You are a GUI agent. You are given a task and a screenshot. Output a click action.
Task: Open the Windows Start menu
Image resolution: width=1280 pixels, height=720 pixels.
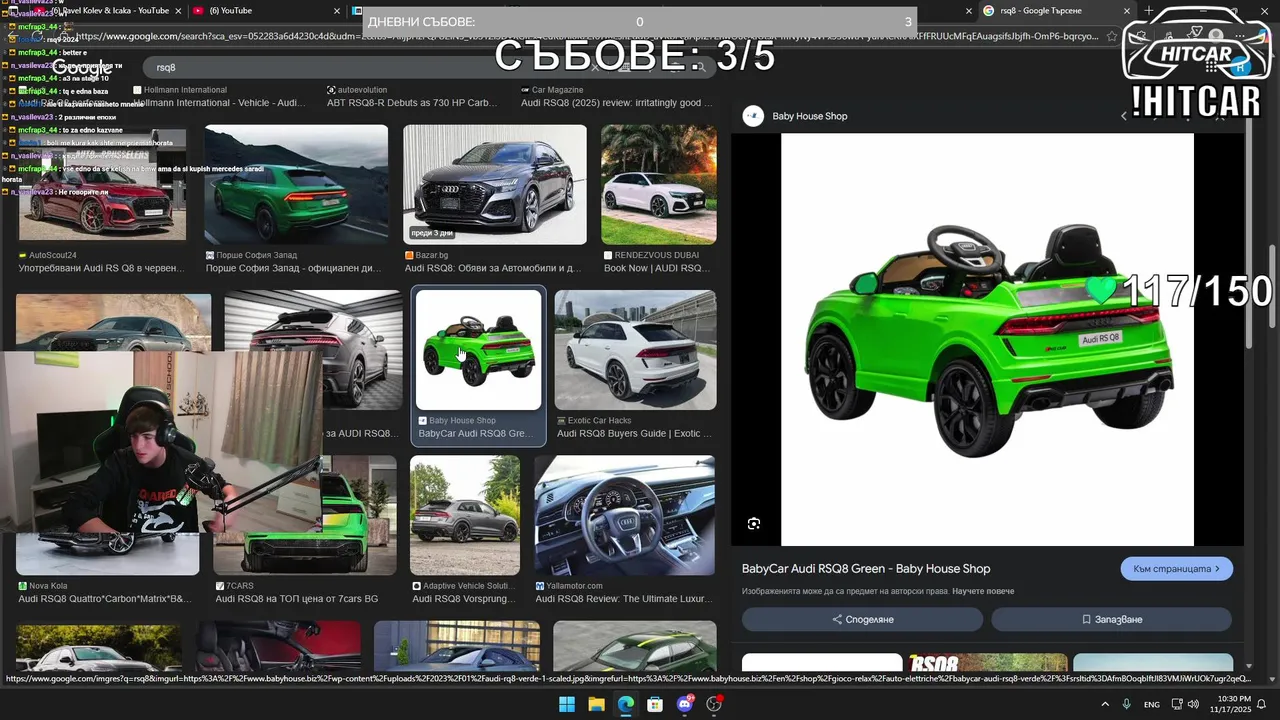coord(567,704)
